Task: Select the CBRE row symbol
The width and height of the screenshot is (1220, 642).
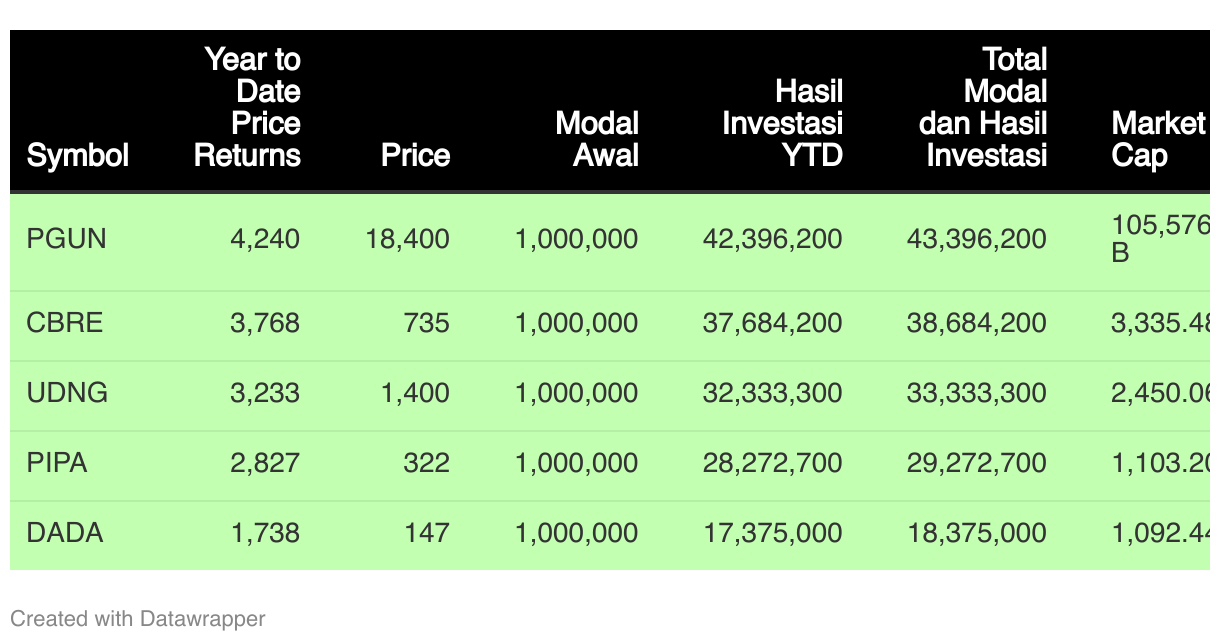Action: click(x=65, y=323)
